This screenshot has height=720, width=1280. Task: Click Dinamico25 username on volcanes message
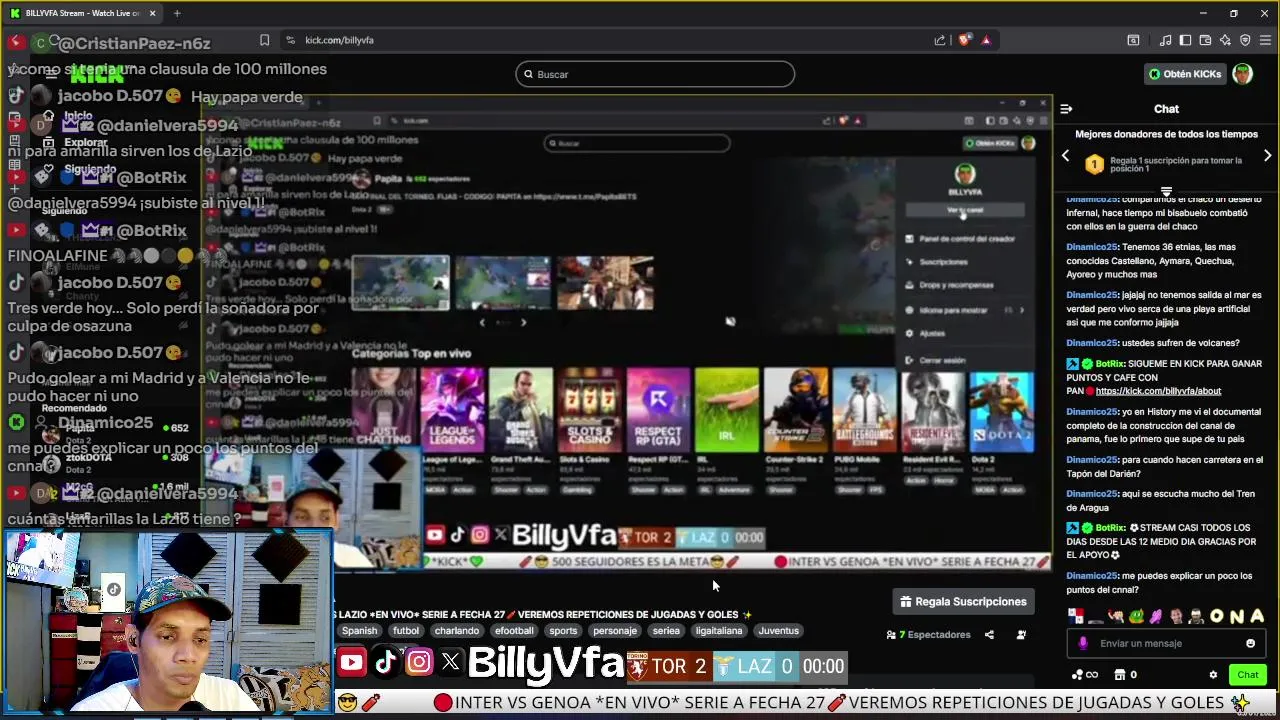click(1091, 343)
